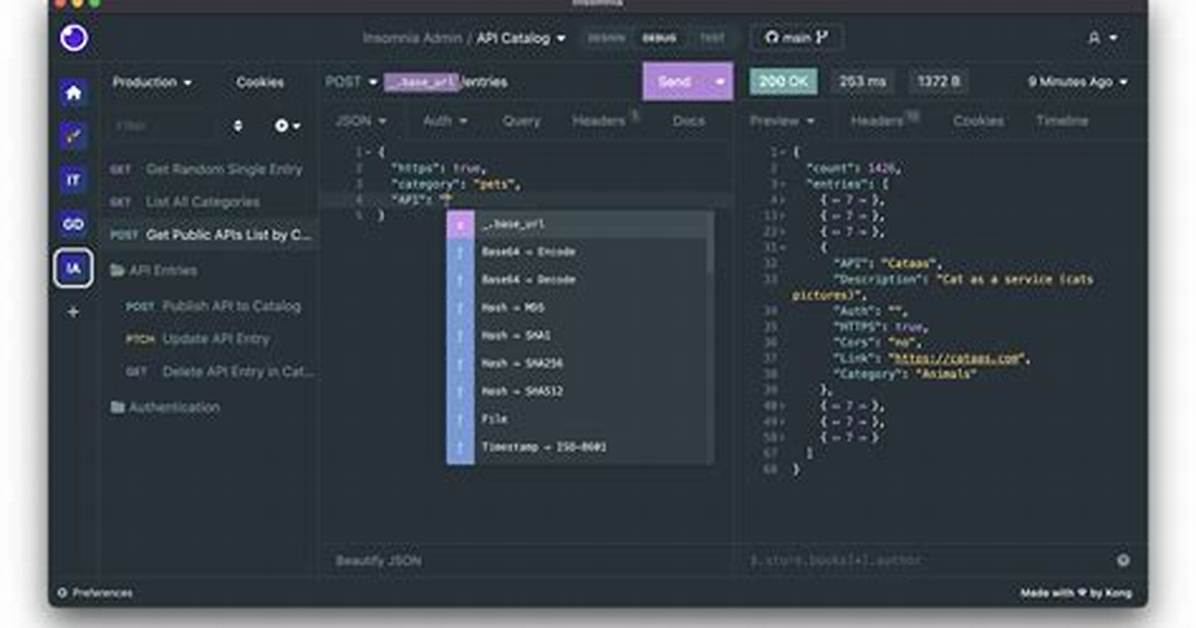This screenshot has width=1196, height=628.
Task: Open the response filter help gear icon
Action: tap(1123, 560)
